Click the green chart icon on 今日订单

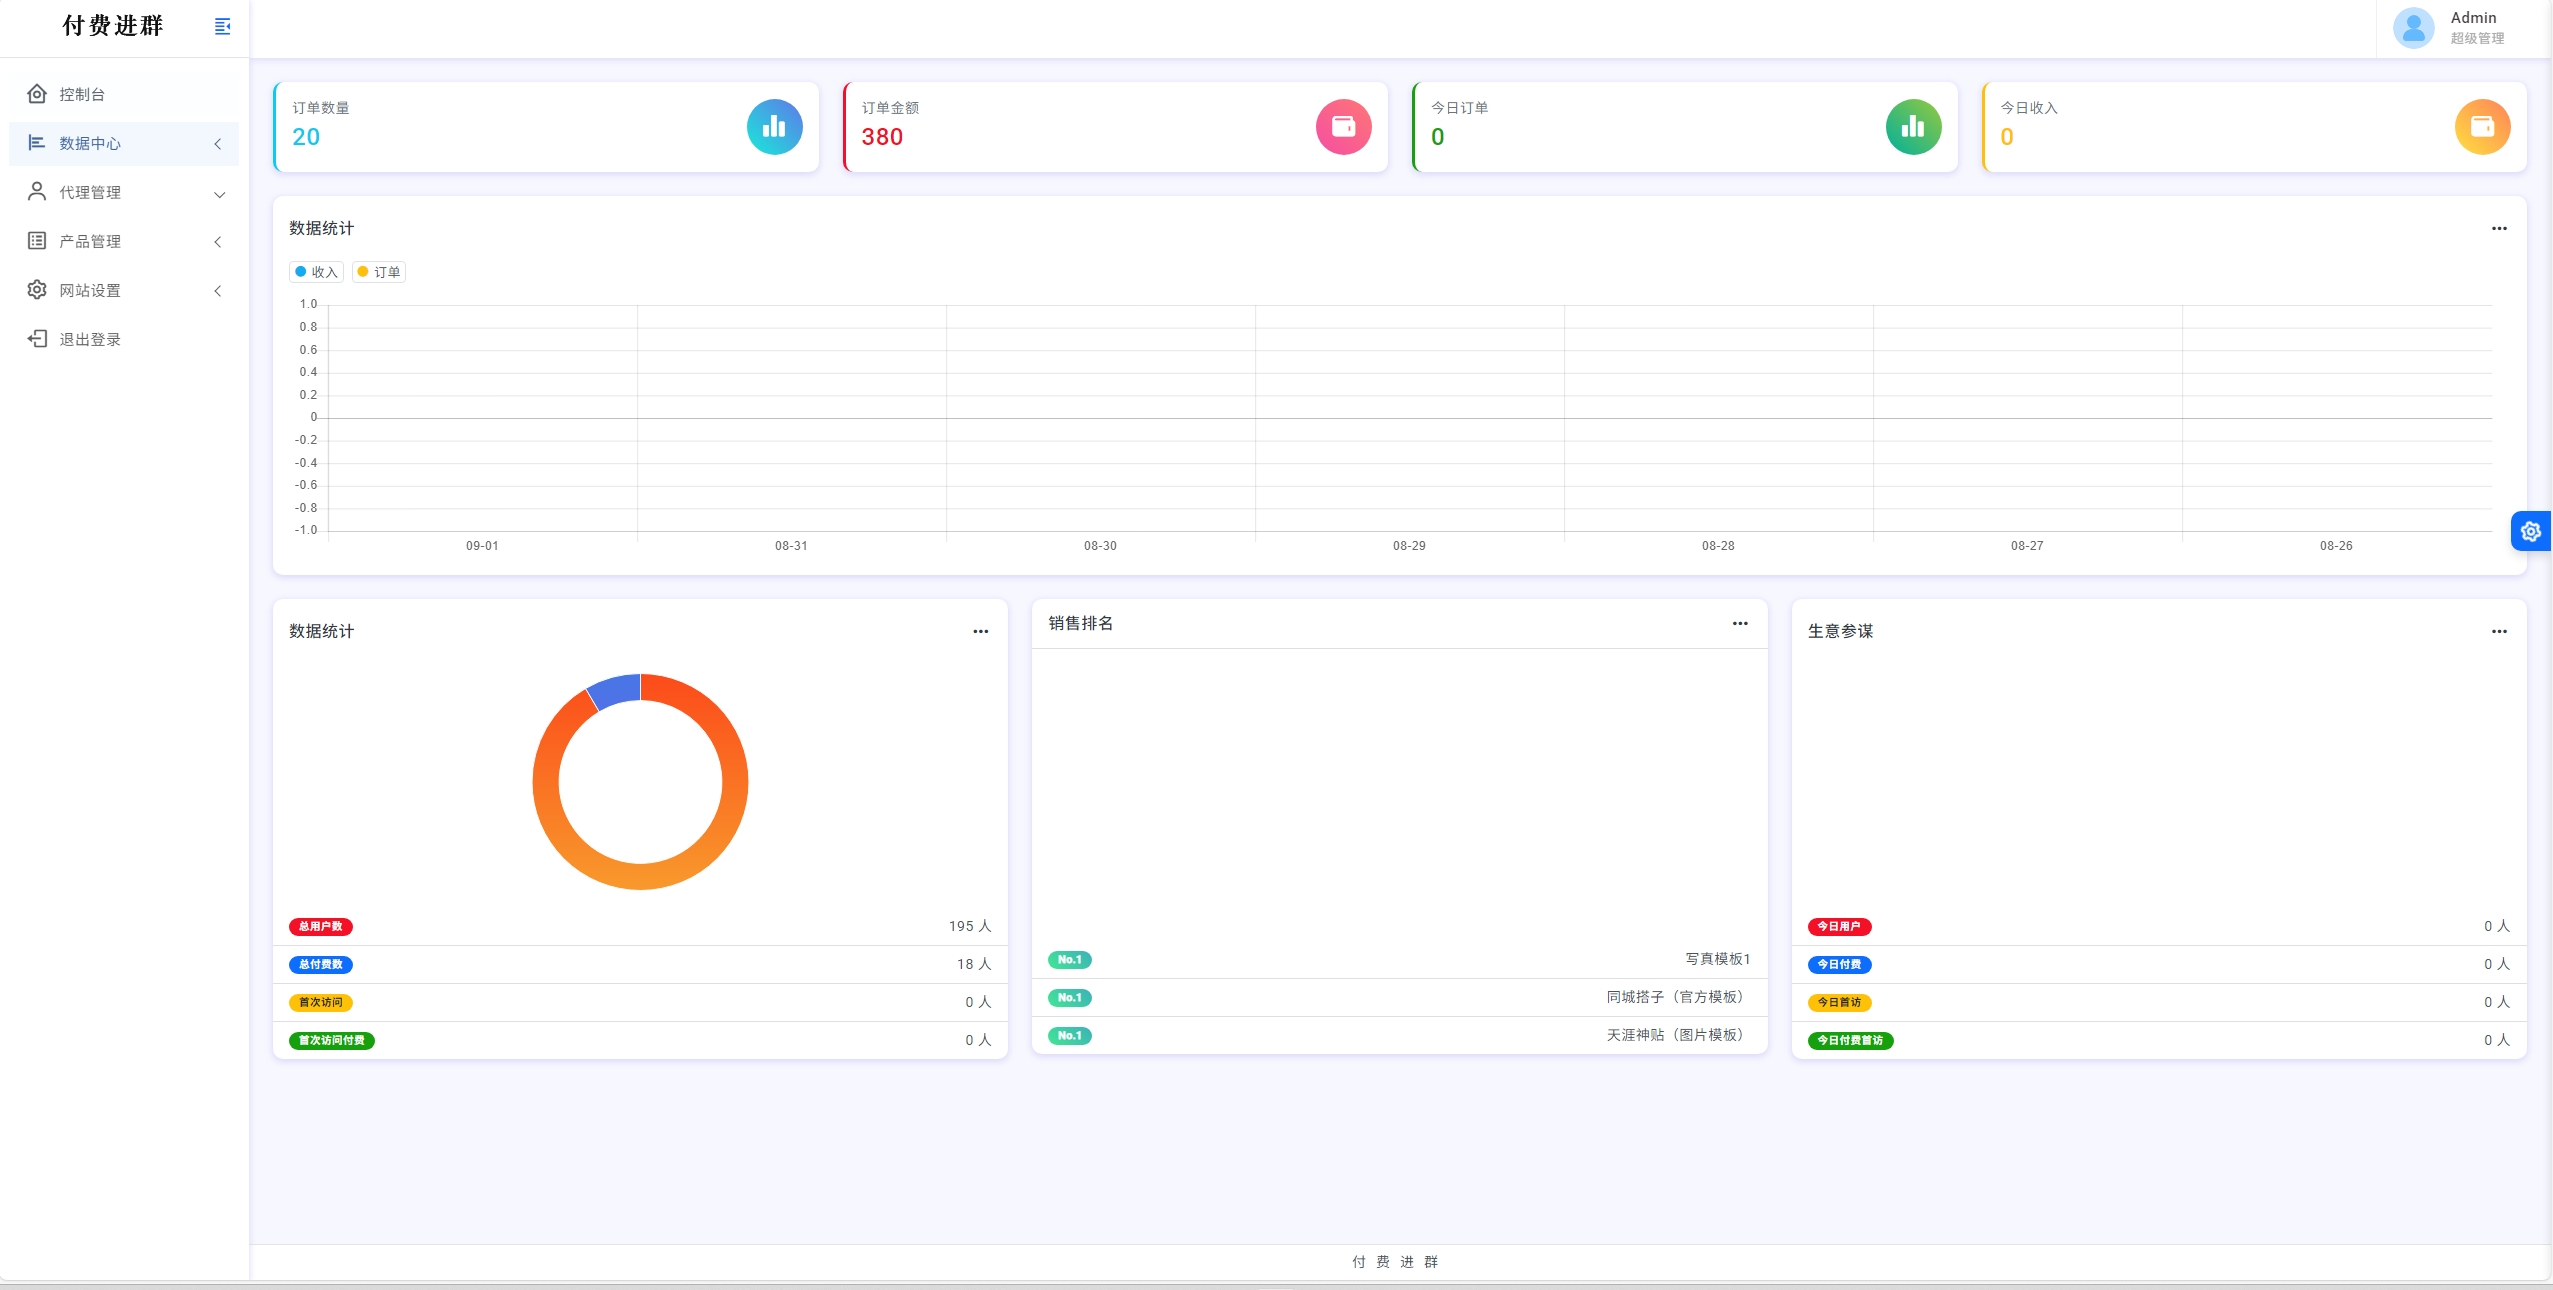tap(1912, 127)
